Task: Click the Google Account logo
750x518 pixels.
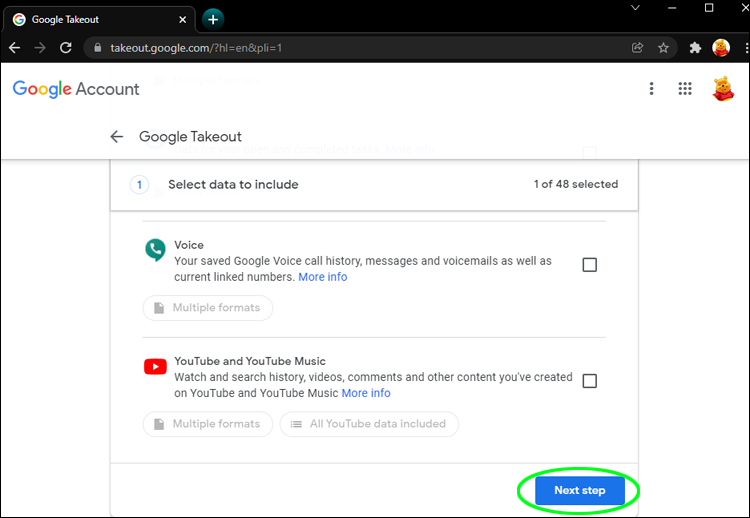Action: 76,89
